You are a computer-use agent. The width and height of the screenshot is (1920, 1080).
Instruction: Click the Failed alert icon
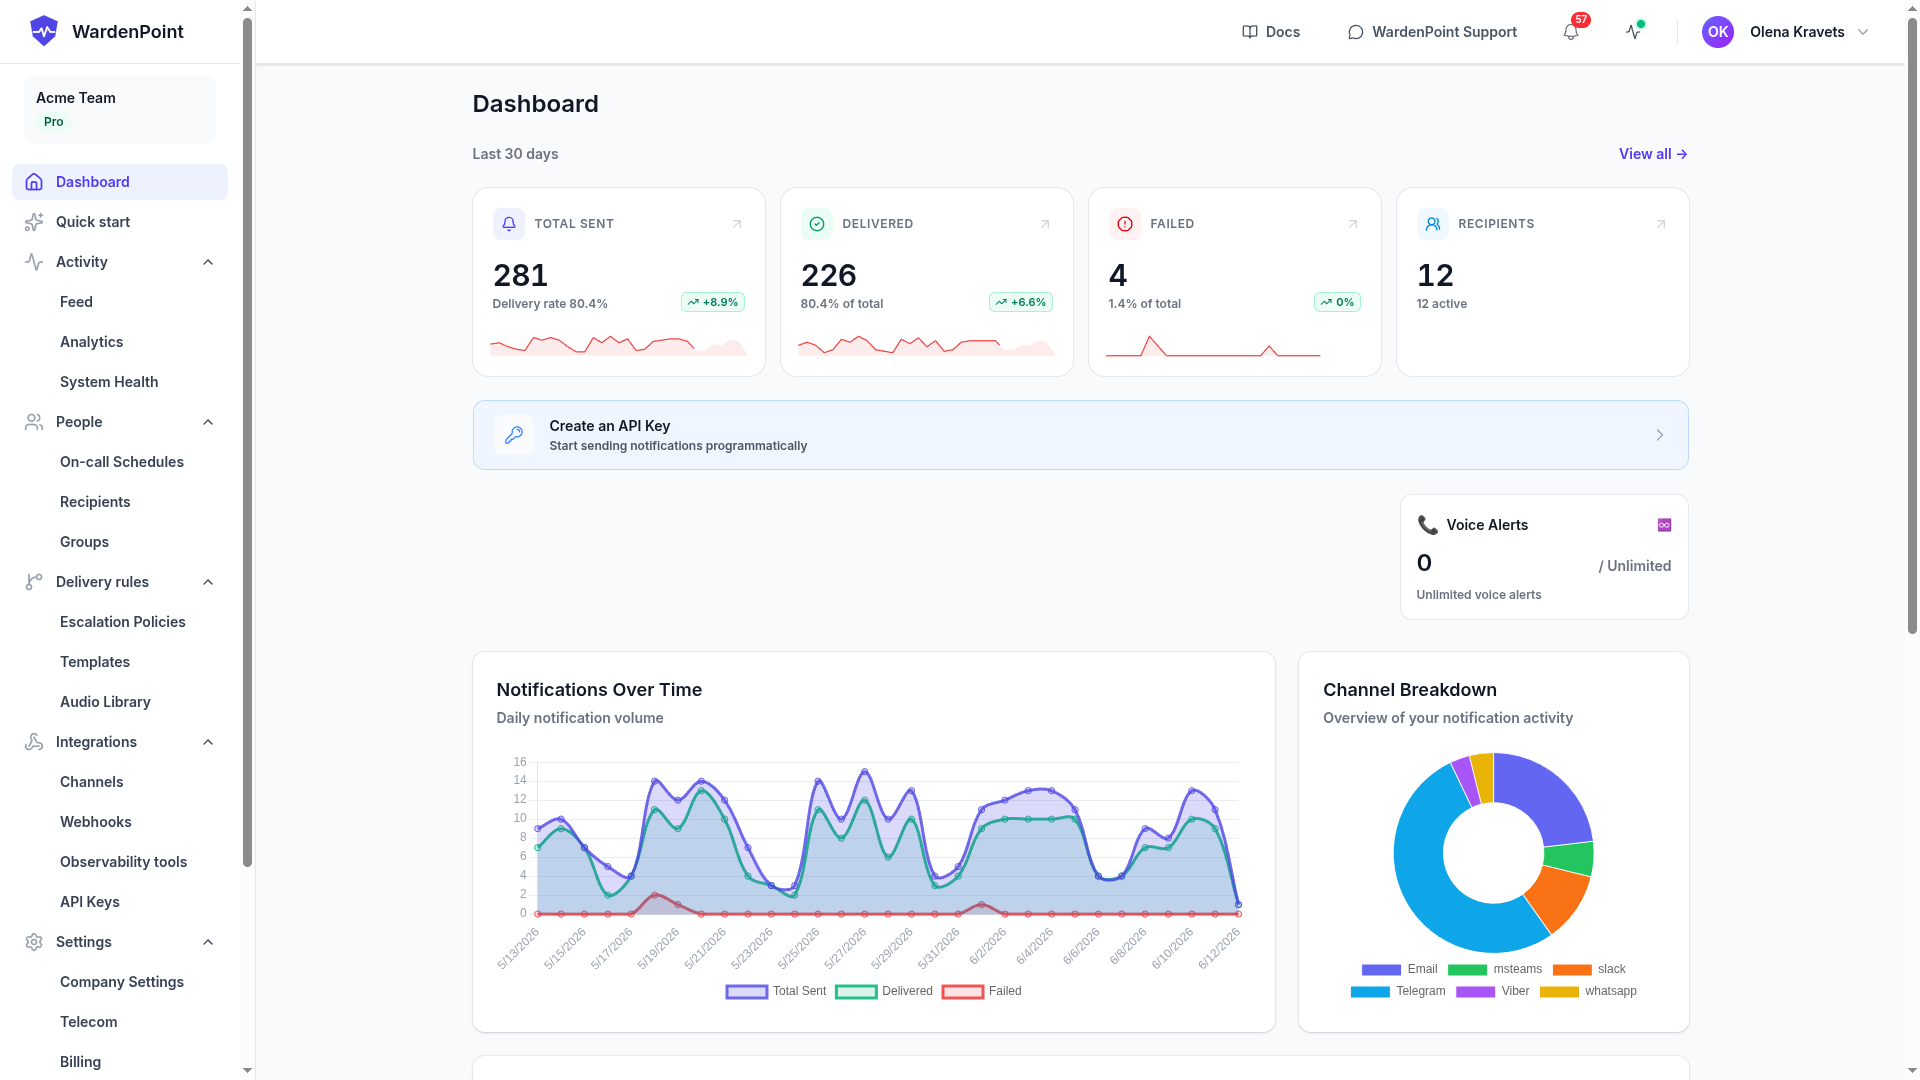(x=1125, y=224)
